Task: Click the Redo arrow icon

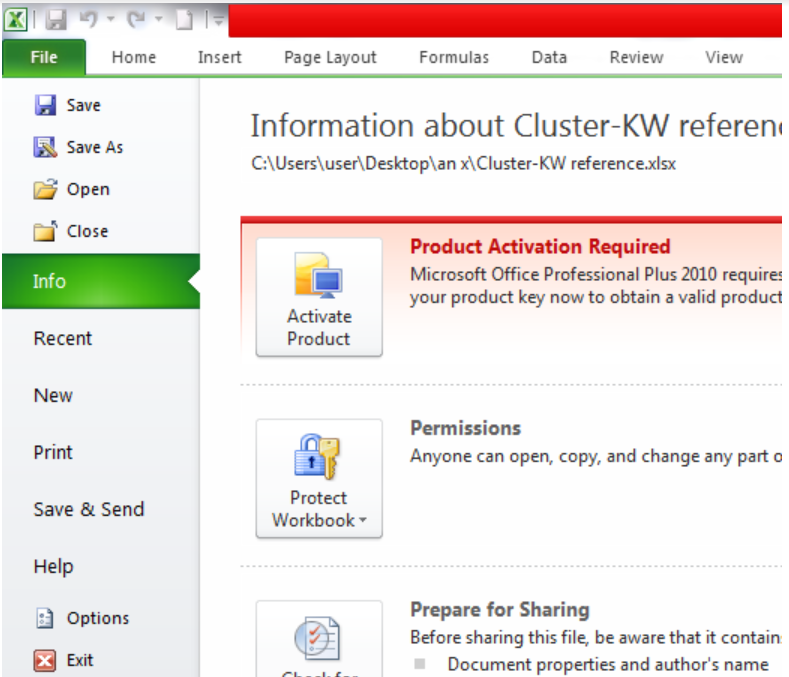Action: (x=136, y=20)
